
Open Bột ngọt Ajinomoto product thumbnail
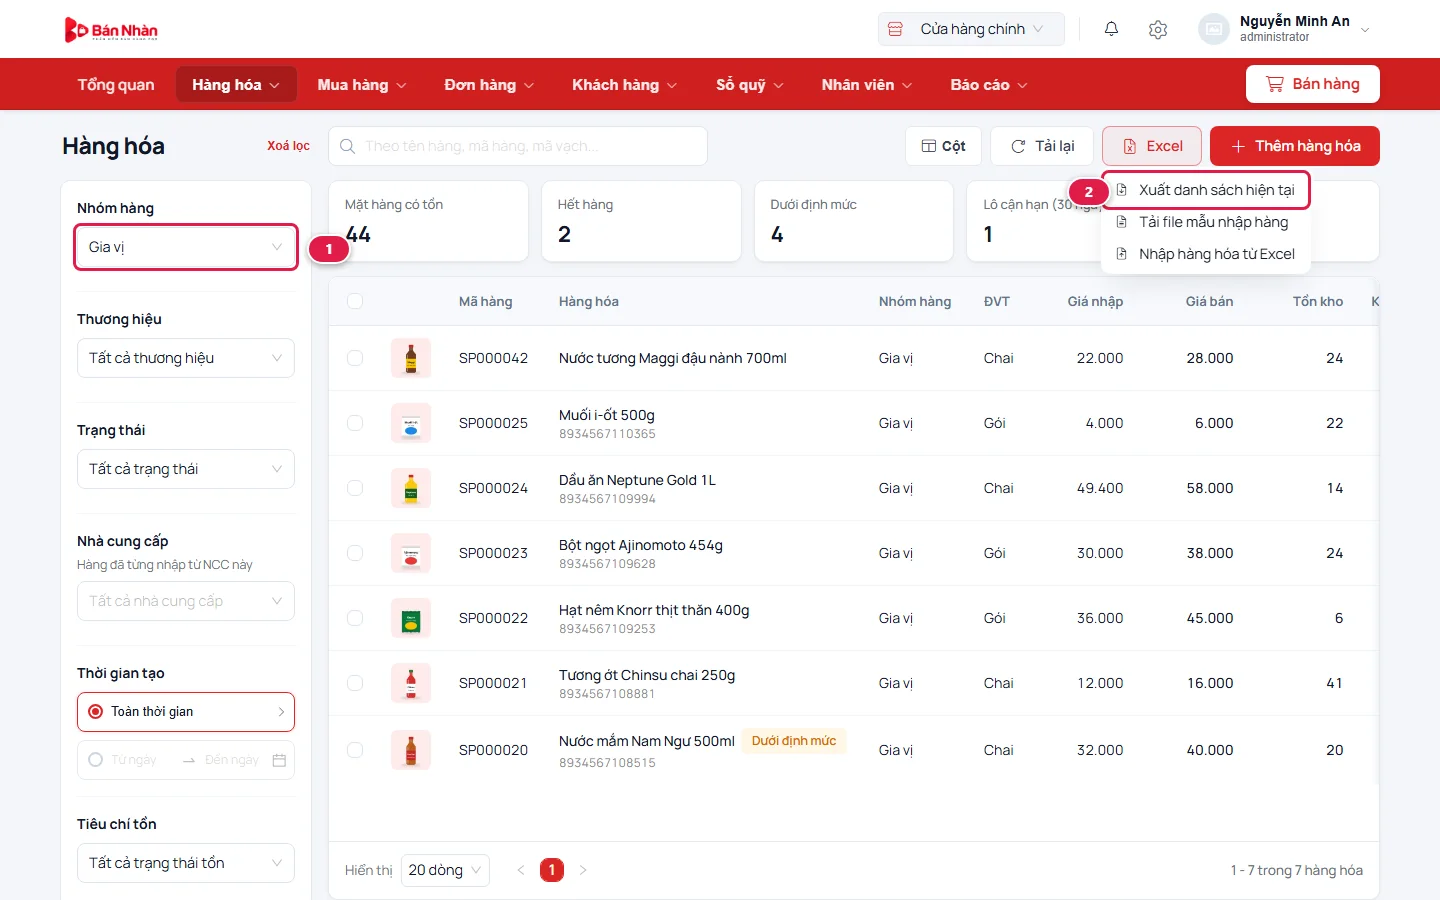(411, 553)
